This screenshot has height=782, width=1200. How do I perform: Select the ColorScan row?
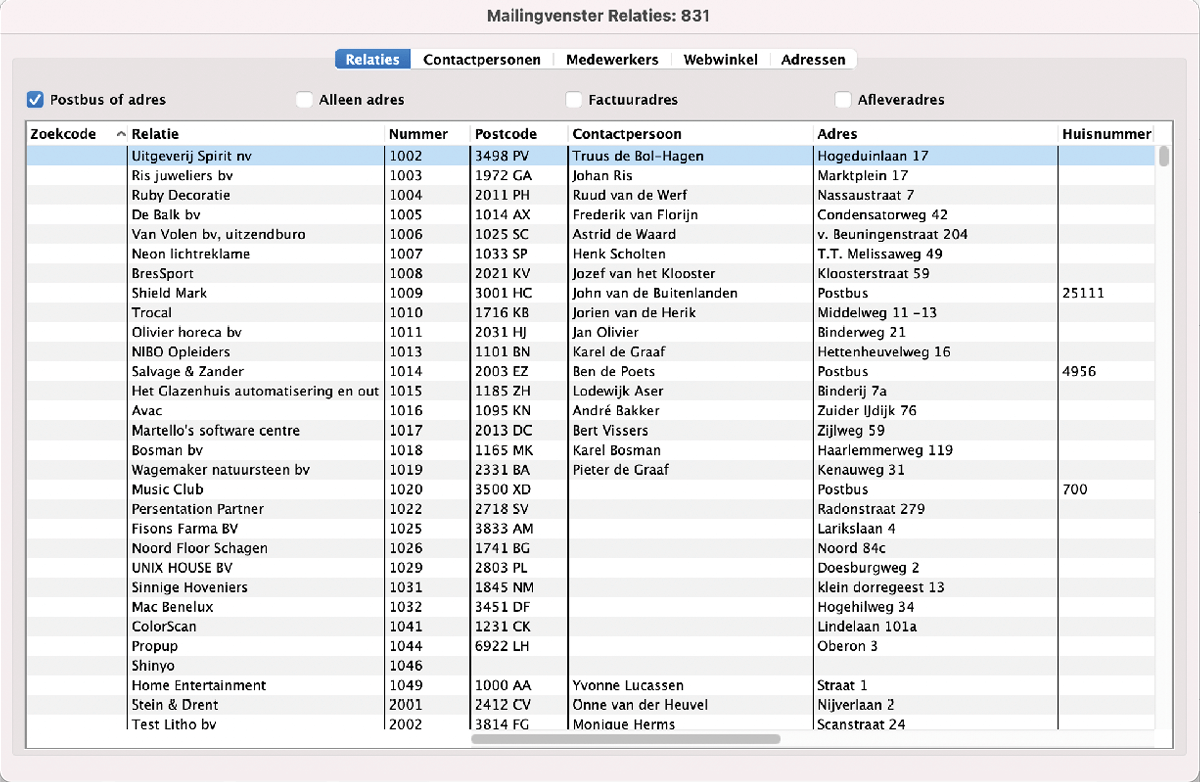(590, 626)
